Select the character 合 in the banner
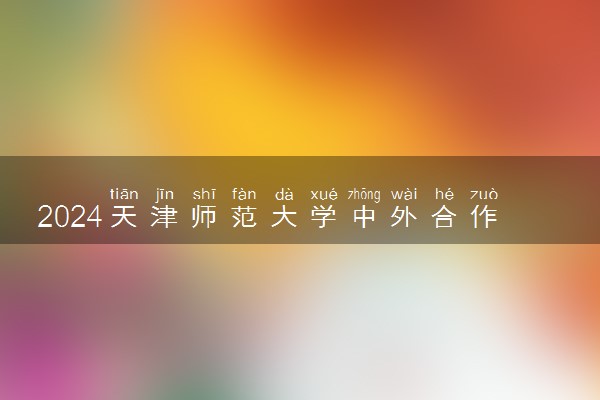This screenshot has height=400, width=600. 444,217
